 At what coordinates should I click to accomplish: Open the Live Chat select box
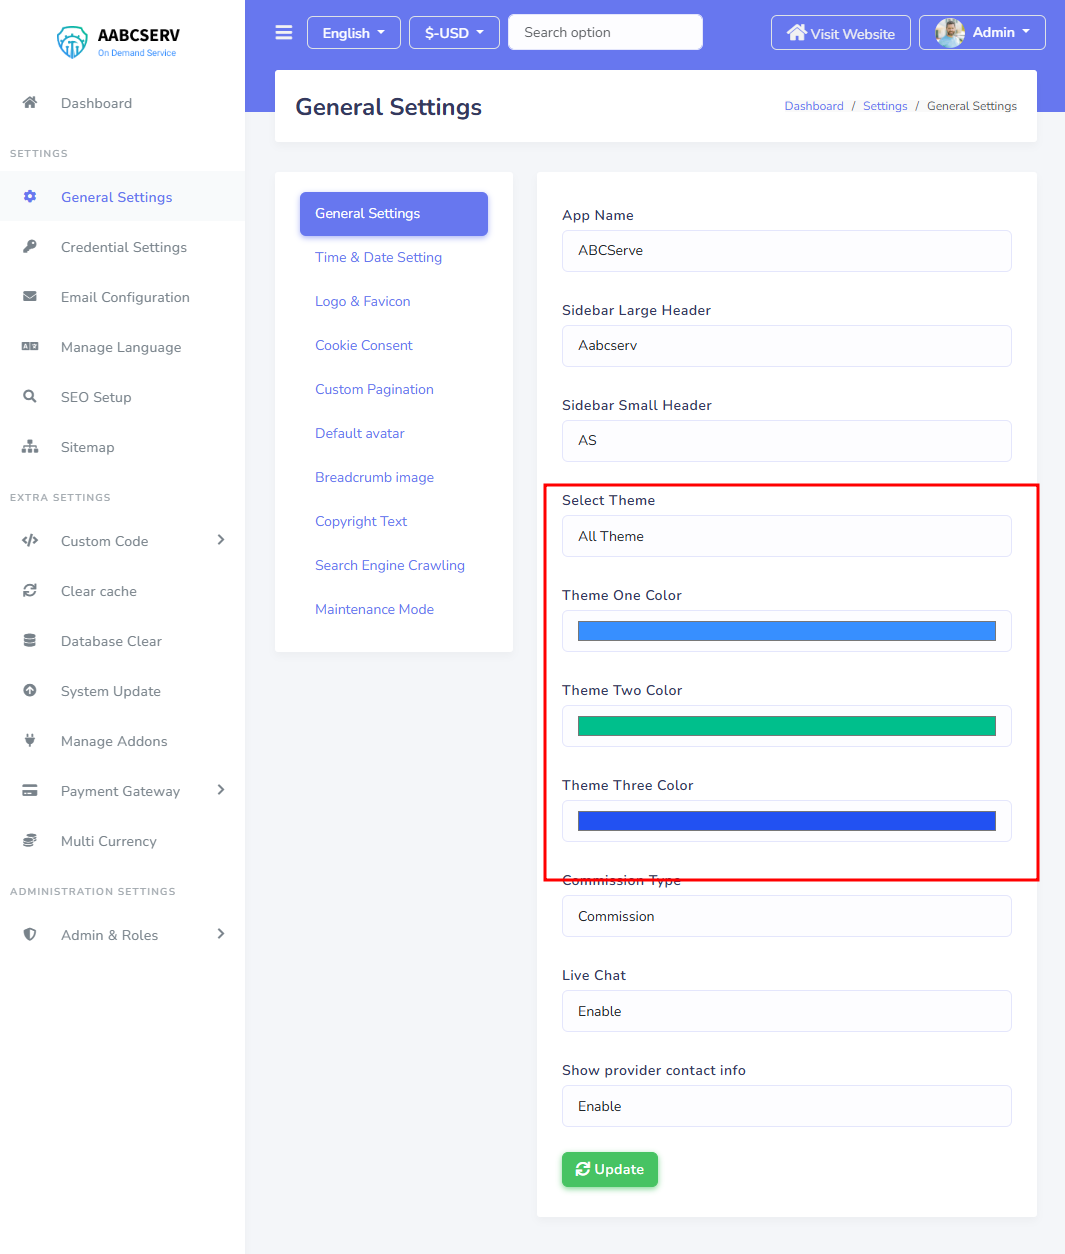[786, 1011]
